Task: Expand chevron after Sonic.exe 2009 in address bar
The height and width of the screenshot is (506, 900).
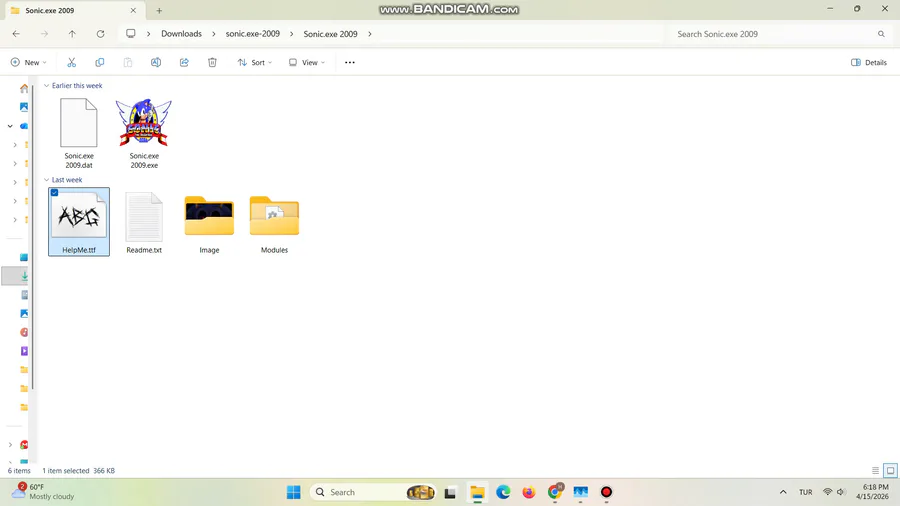Action: (x=370, y=34)
